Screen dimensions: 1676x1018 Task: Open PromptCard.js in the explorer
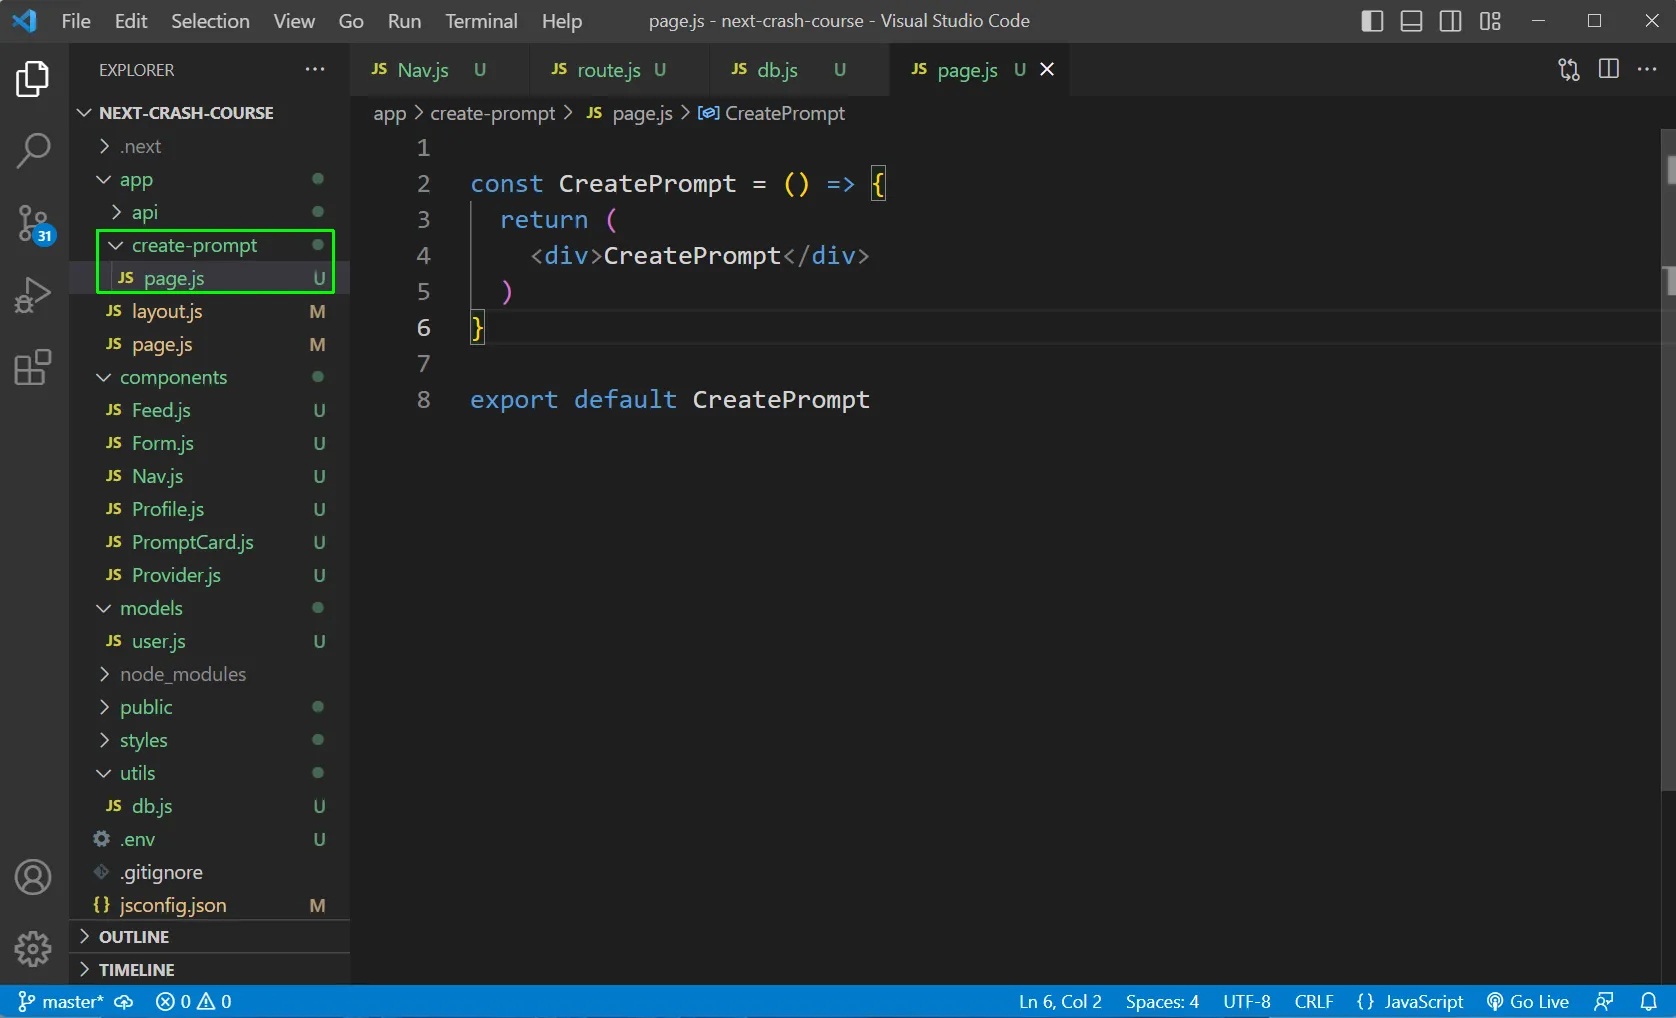(210, 542)
